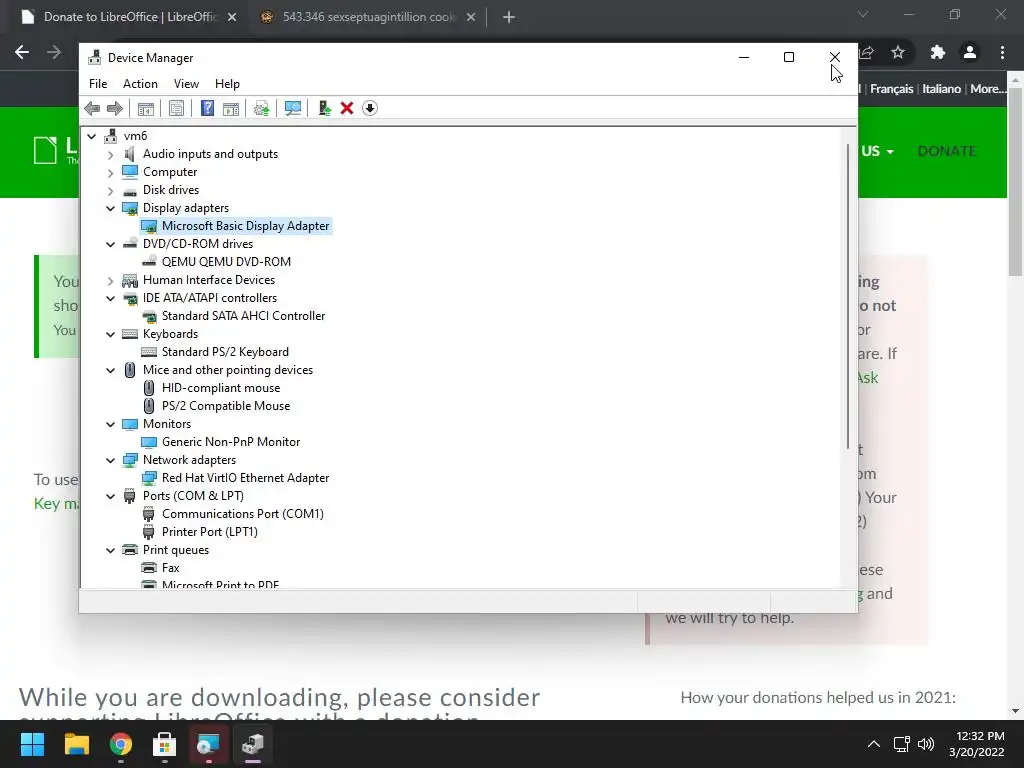Image resolution: width=1024 pixels, height=768 pixels.
Task: Select Standard SATA AHCI Controller
Action: click(243, 316)
